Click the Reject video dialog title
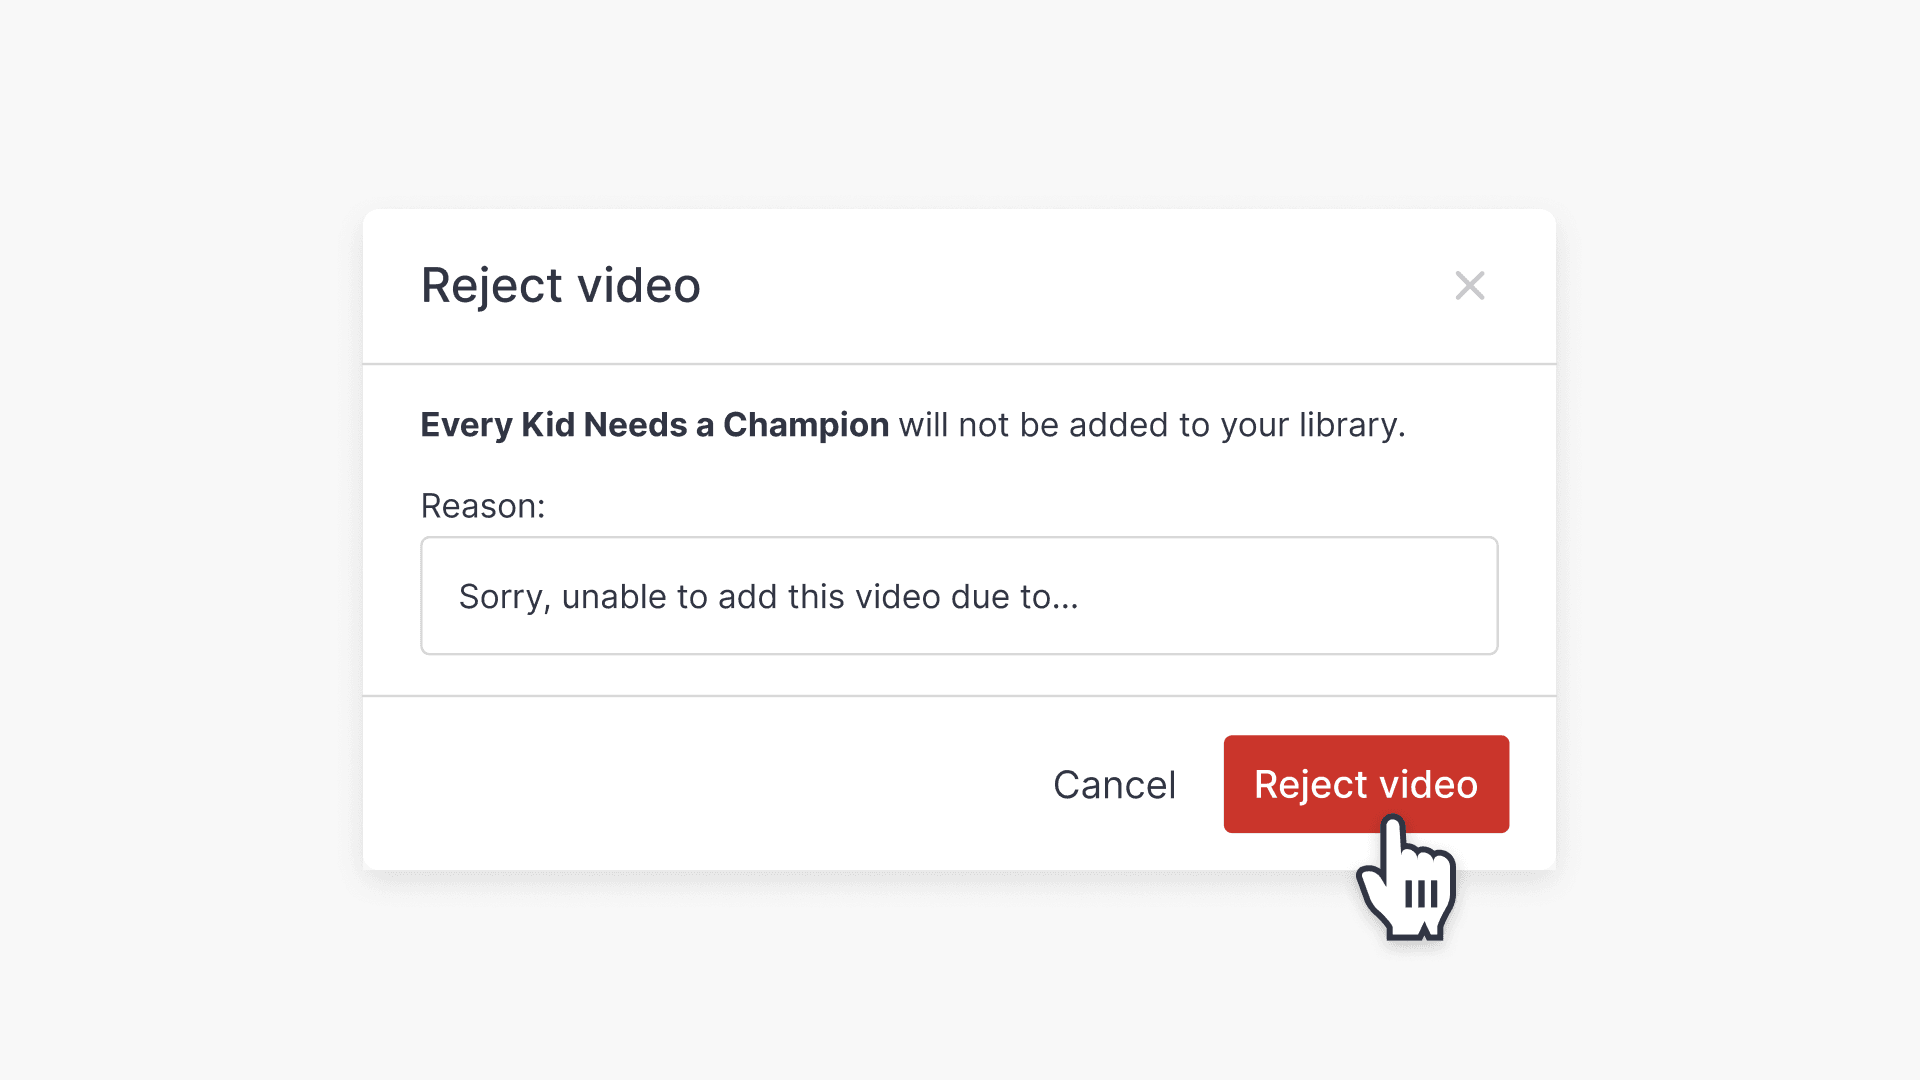Screen dimensions: 1920x1080 560,286
